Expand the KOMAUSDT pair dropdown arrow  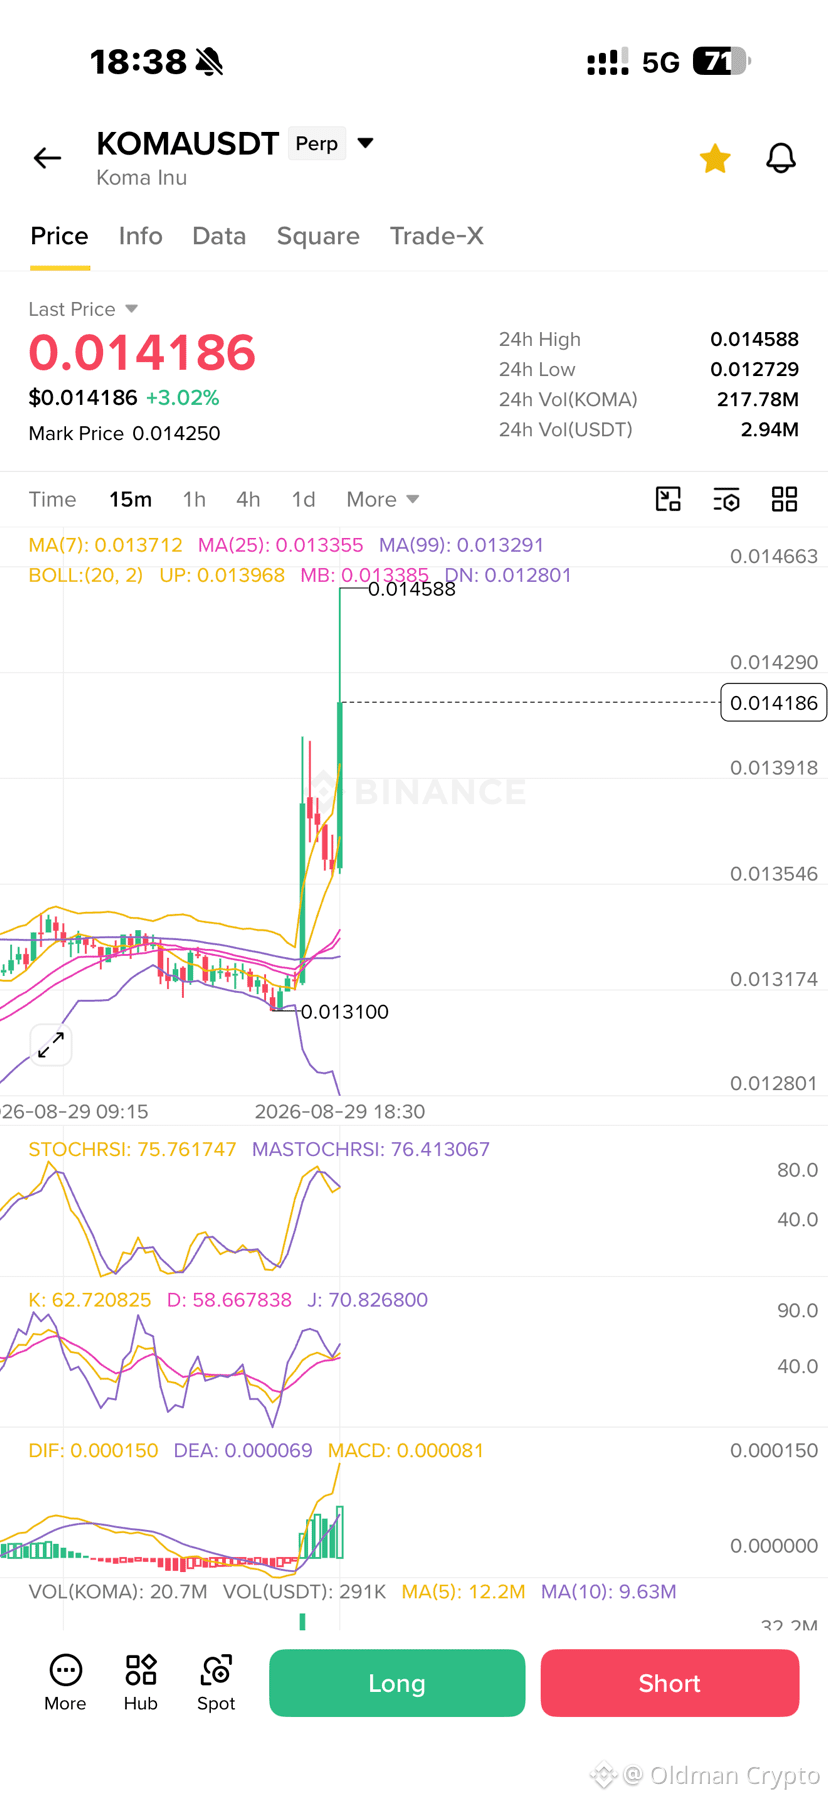366,143
